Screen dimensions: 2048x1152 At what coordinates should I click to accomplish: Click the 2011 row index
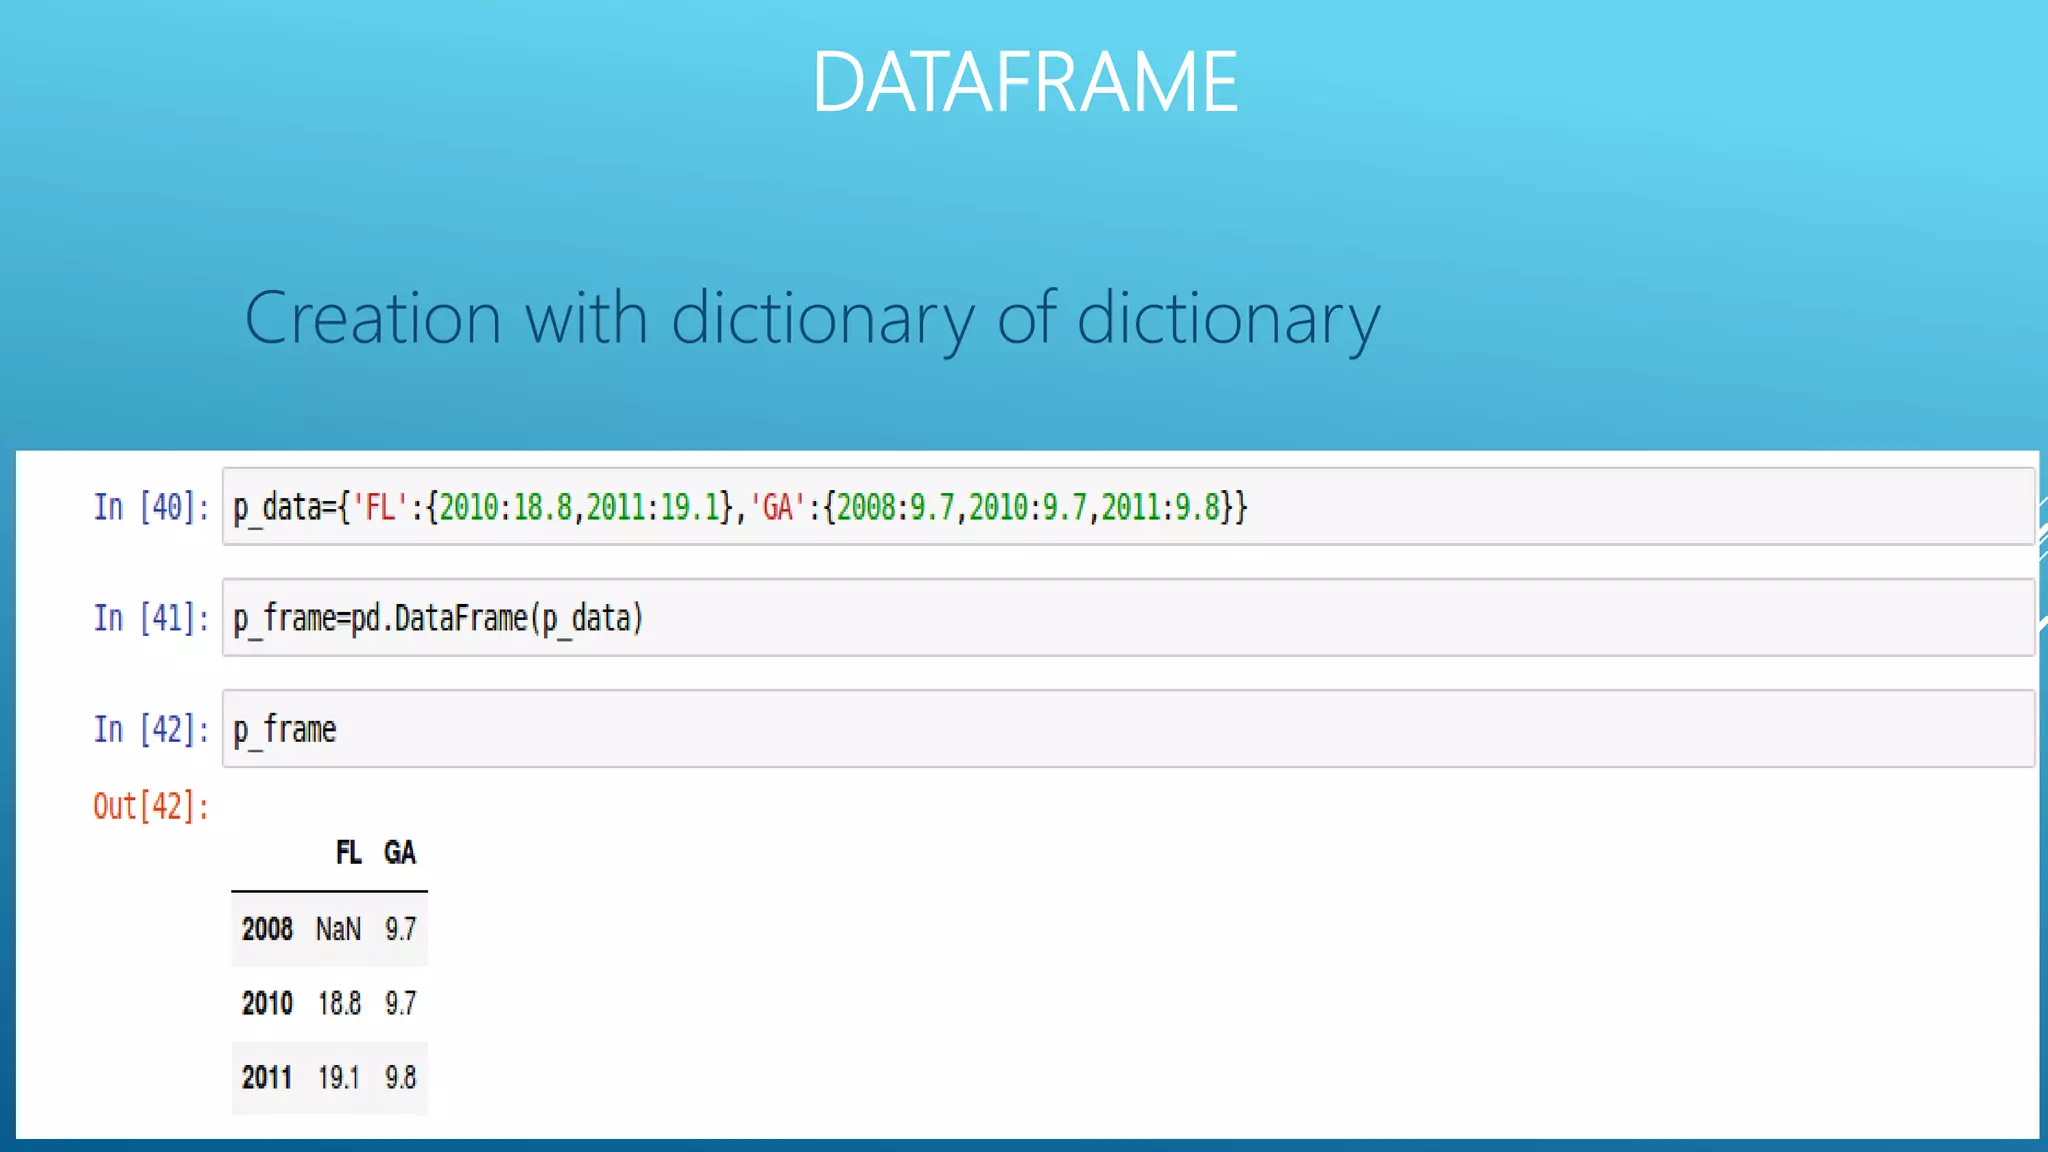[267, 1078]
